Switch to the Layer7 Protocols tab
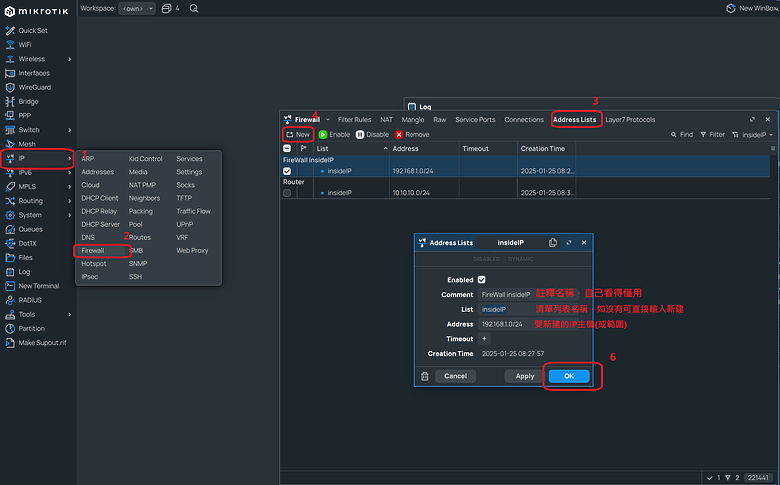 [x=630, y=120]
